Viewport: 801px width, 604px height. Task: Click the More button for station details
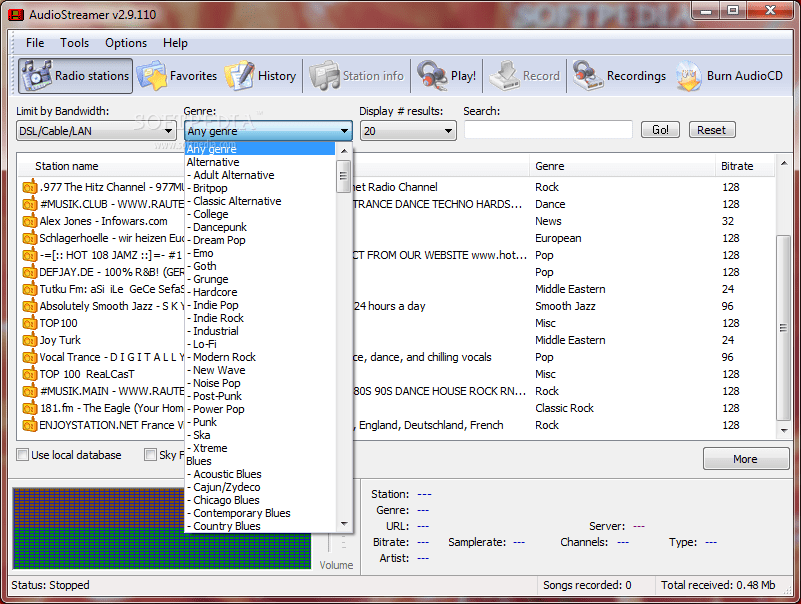745,458
